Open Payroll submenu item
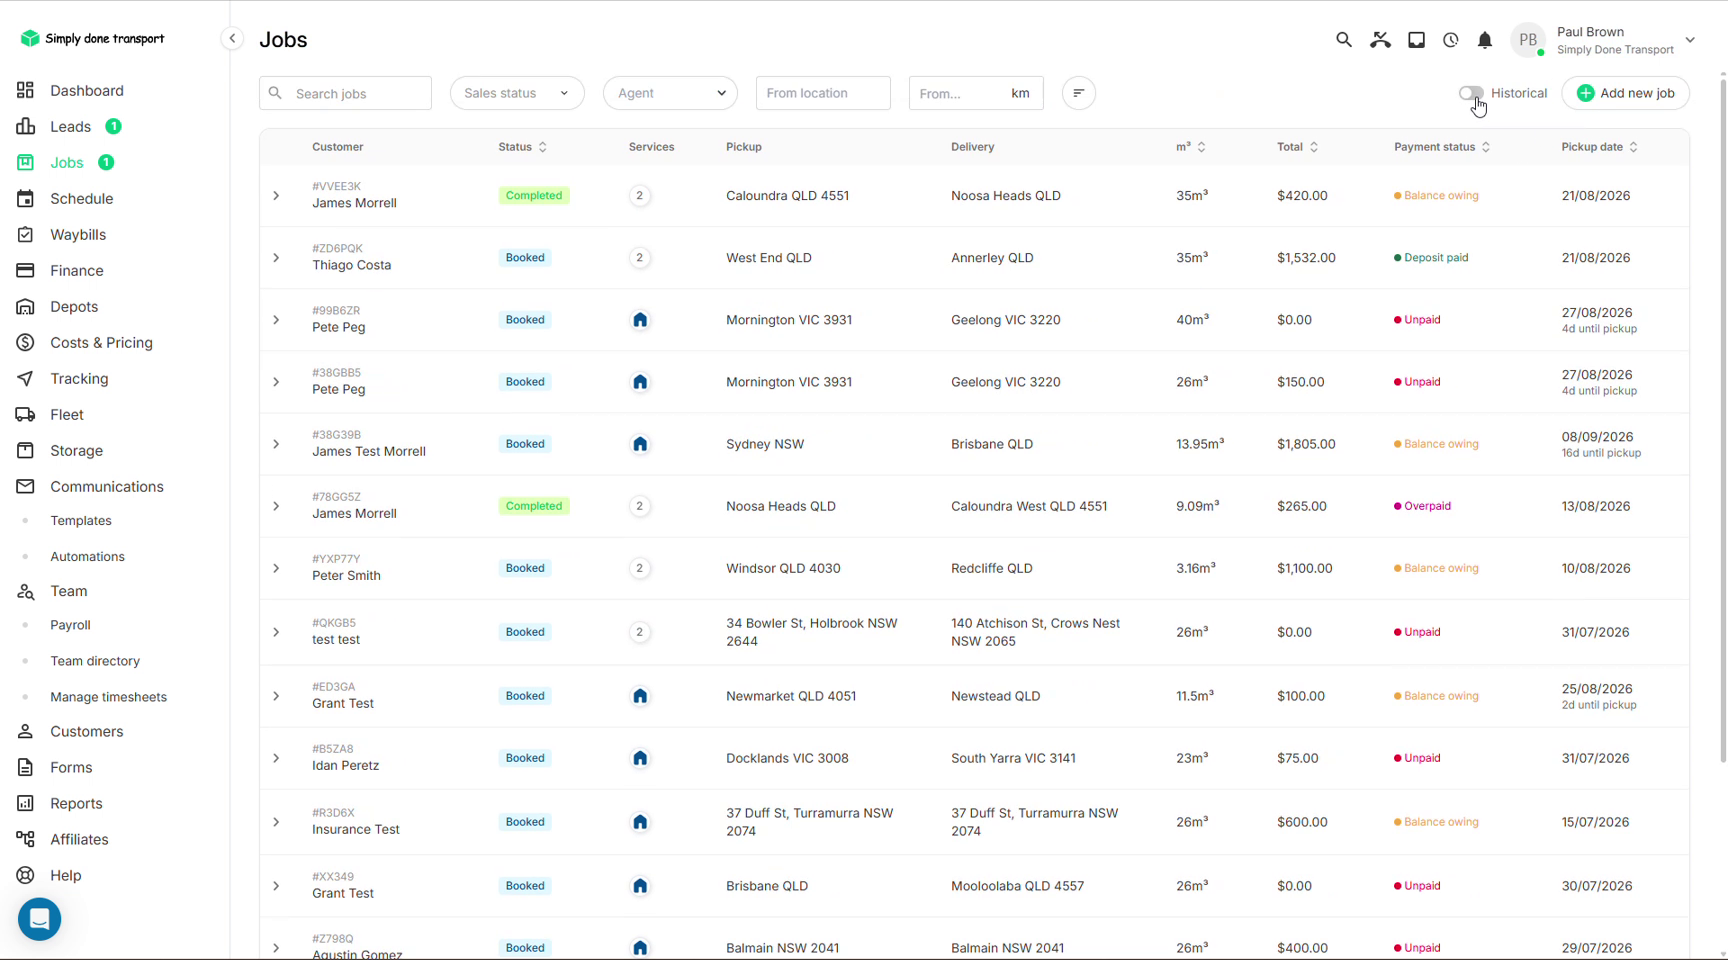This screenshot has height=960, width=1728. (70, 625)
